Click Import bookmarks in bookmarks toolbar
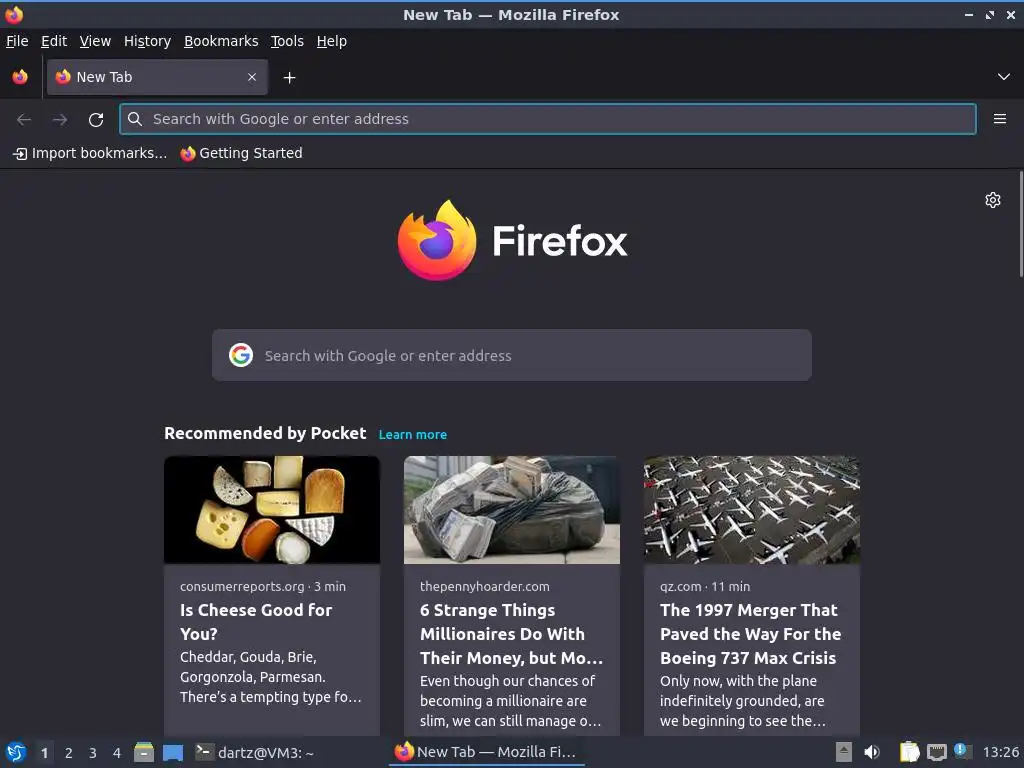1024x768 pixels. click(90, 153)
